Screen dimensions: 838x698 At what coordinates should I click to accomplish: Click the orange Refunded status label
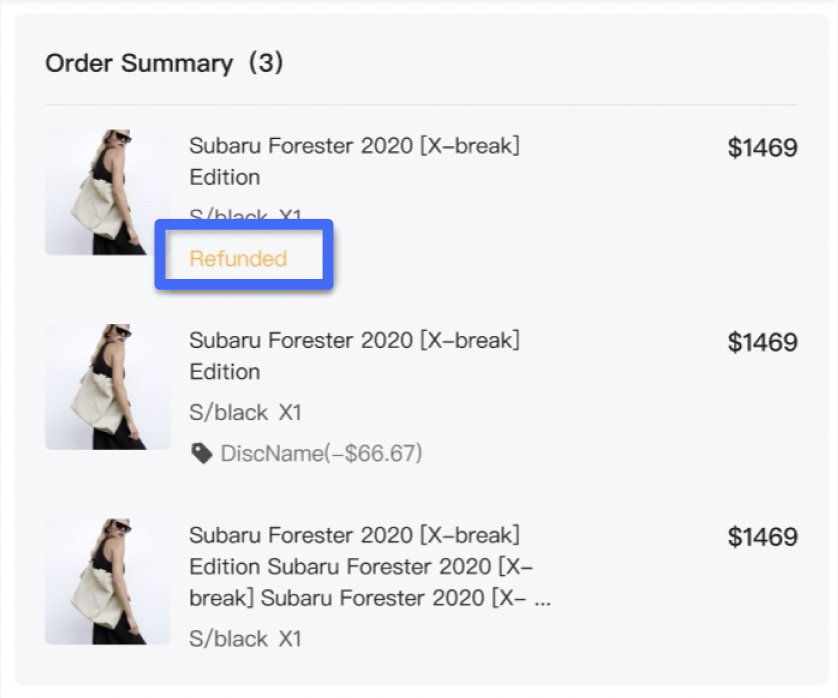click(x=238, y=259)
